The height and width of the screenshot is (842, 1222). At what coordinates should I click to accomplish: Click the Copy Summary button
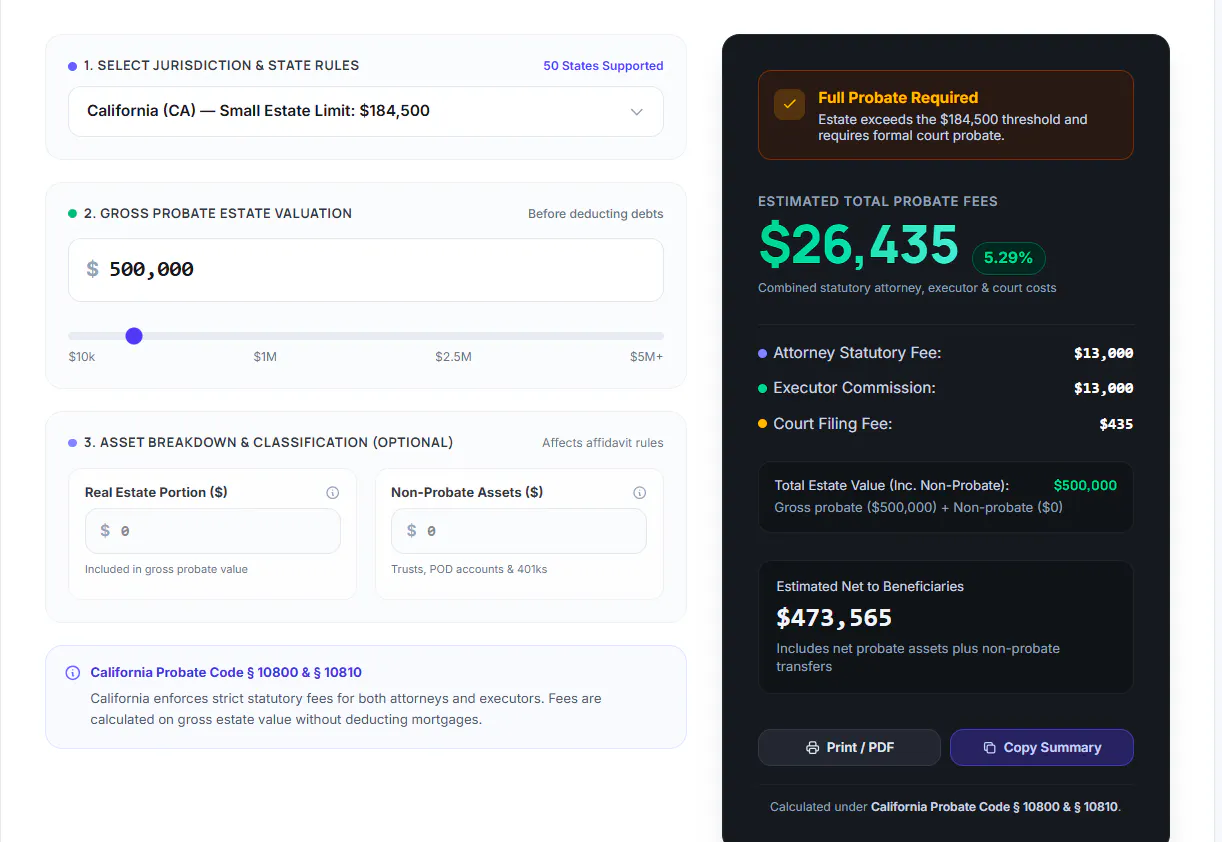pos(1041,748)
